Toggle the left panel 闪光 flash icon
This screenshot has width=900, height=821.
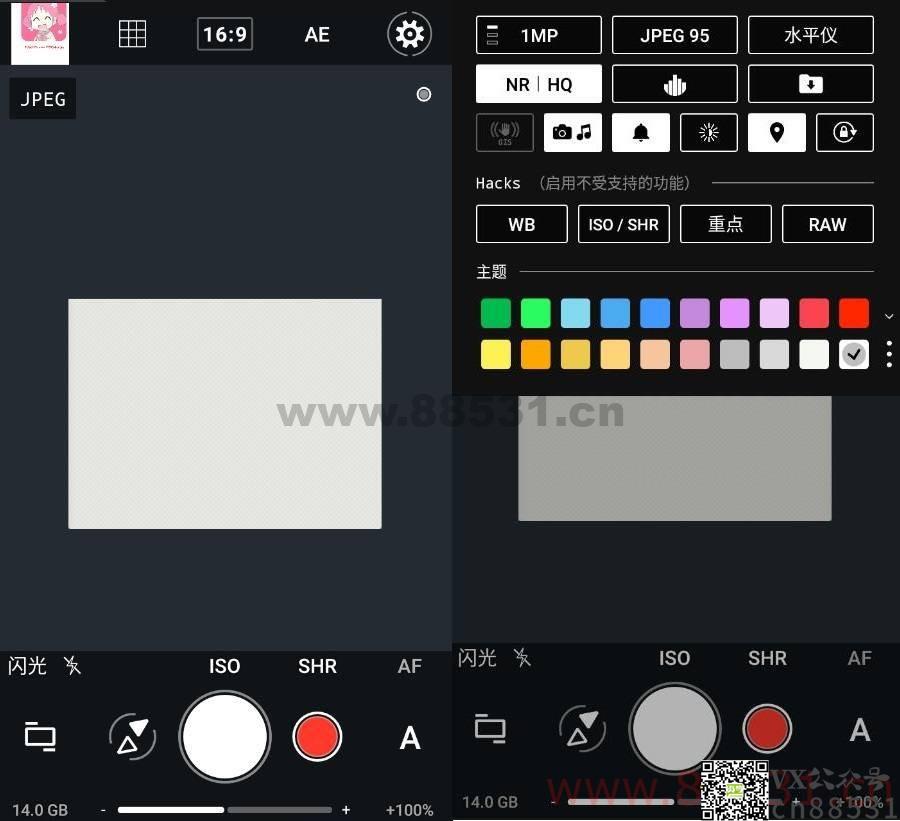point(72,665)
